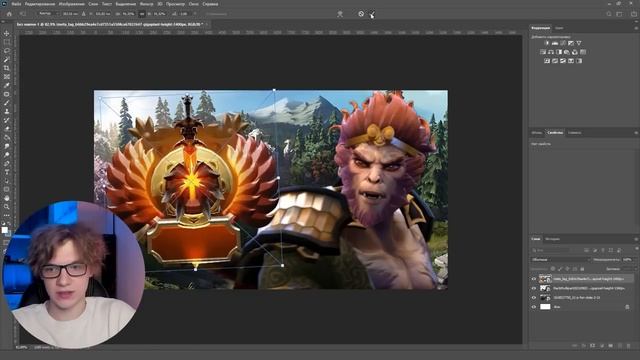Select the Eyedropper tool

(x=7, y=85)
